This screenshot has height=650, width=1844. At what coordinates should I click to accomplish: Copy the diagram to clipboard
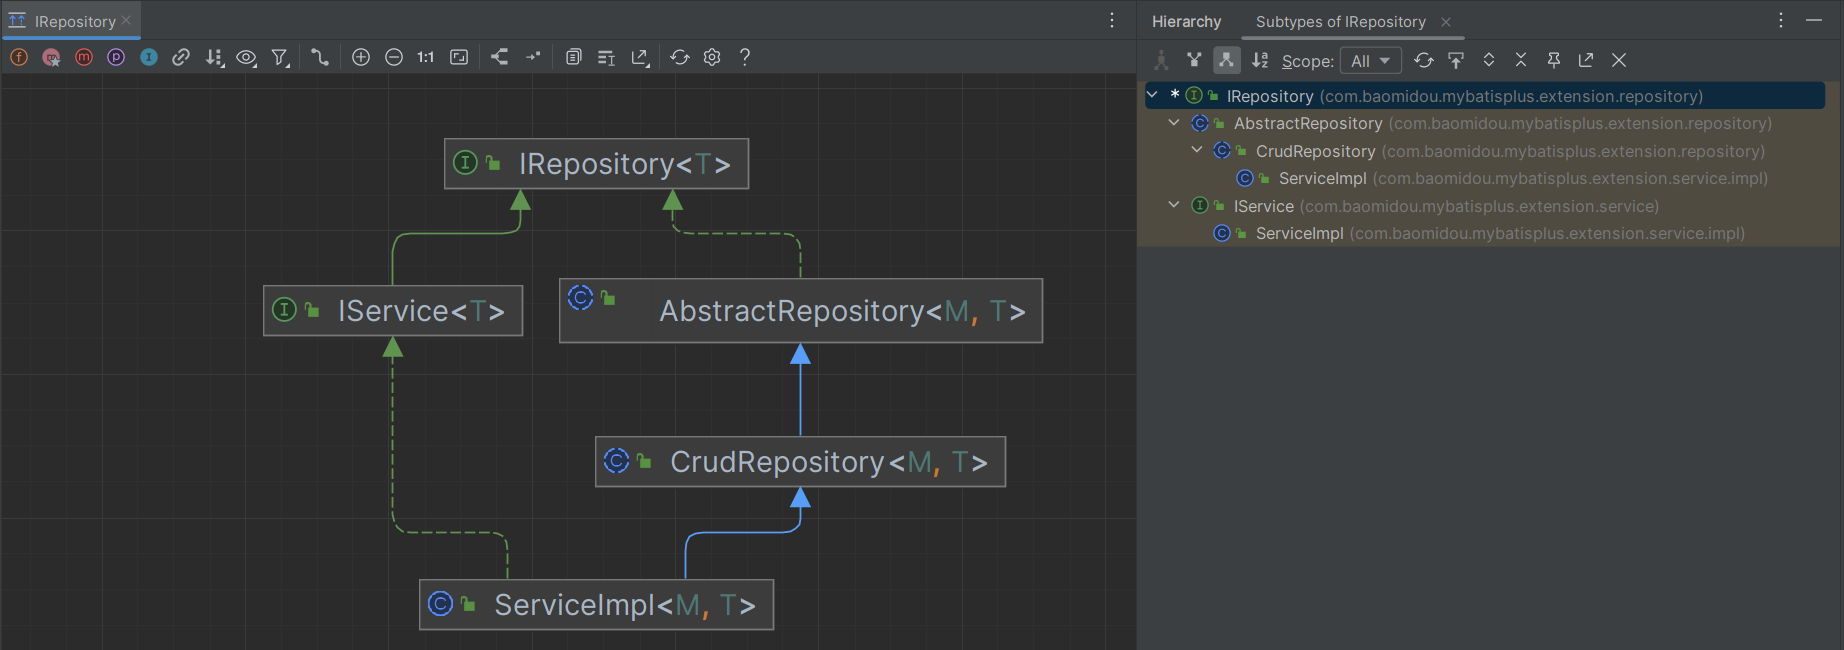573,57
